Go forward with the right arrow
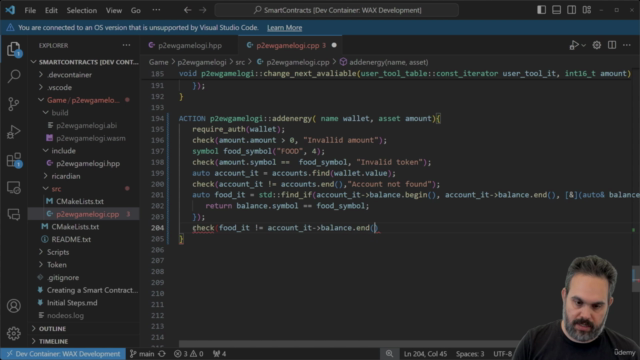640x360 pixels. point(202,10)
